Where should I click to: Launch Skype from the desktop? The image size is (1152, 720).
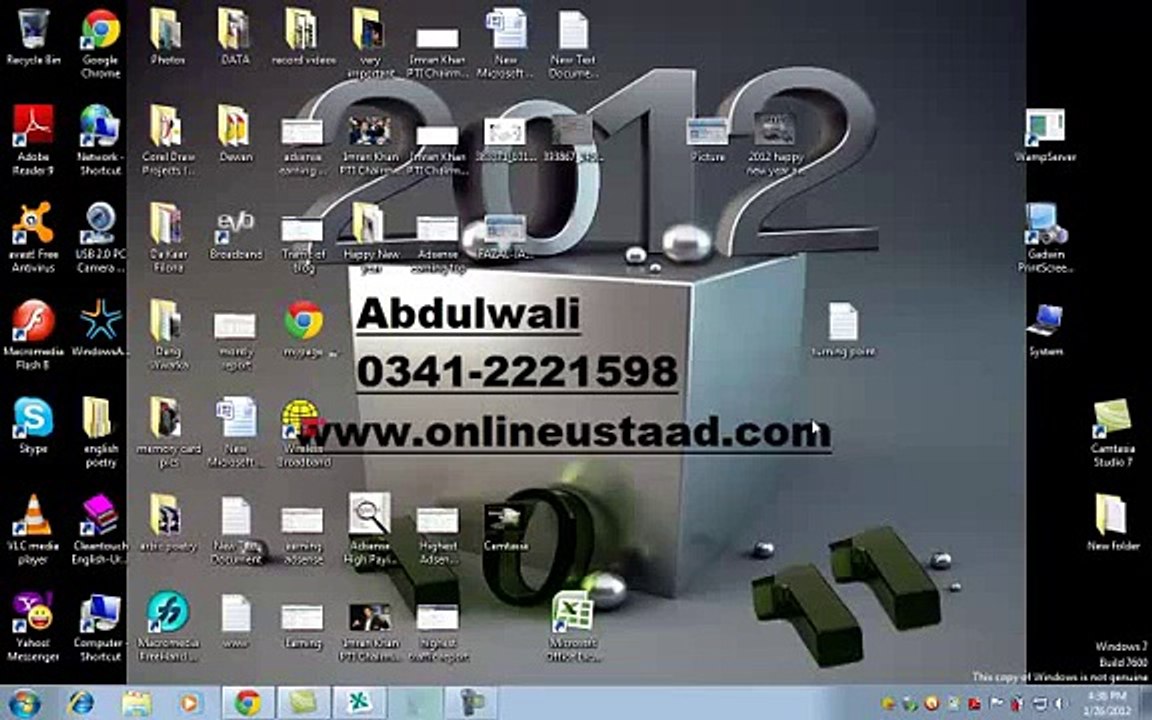(x=33, y=425)
